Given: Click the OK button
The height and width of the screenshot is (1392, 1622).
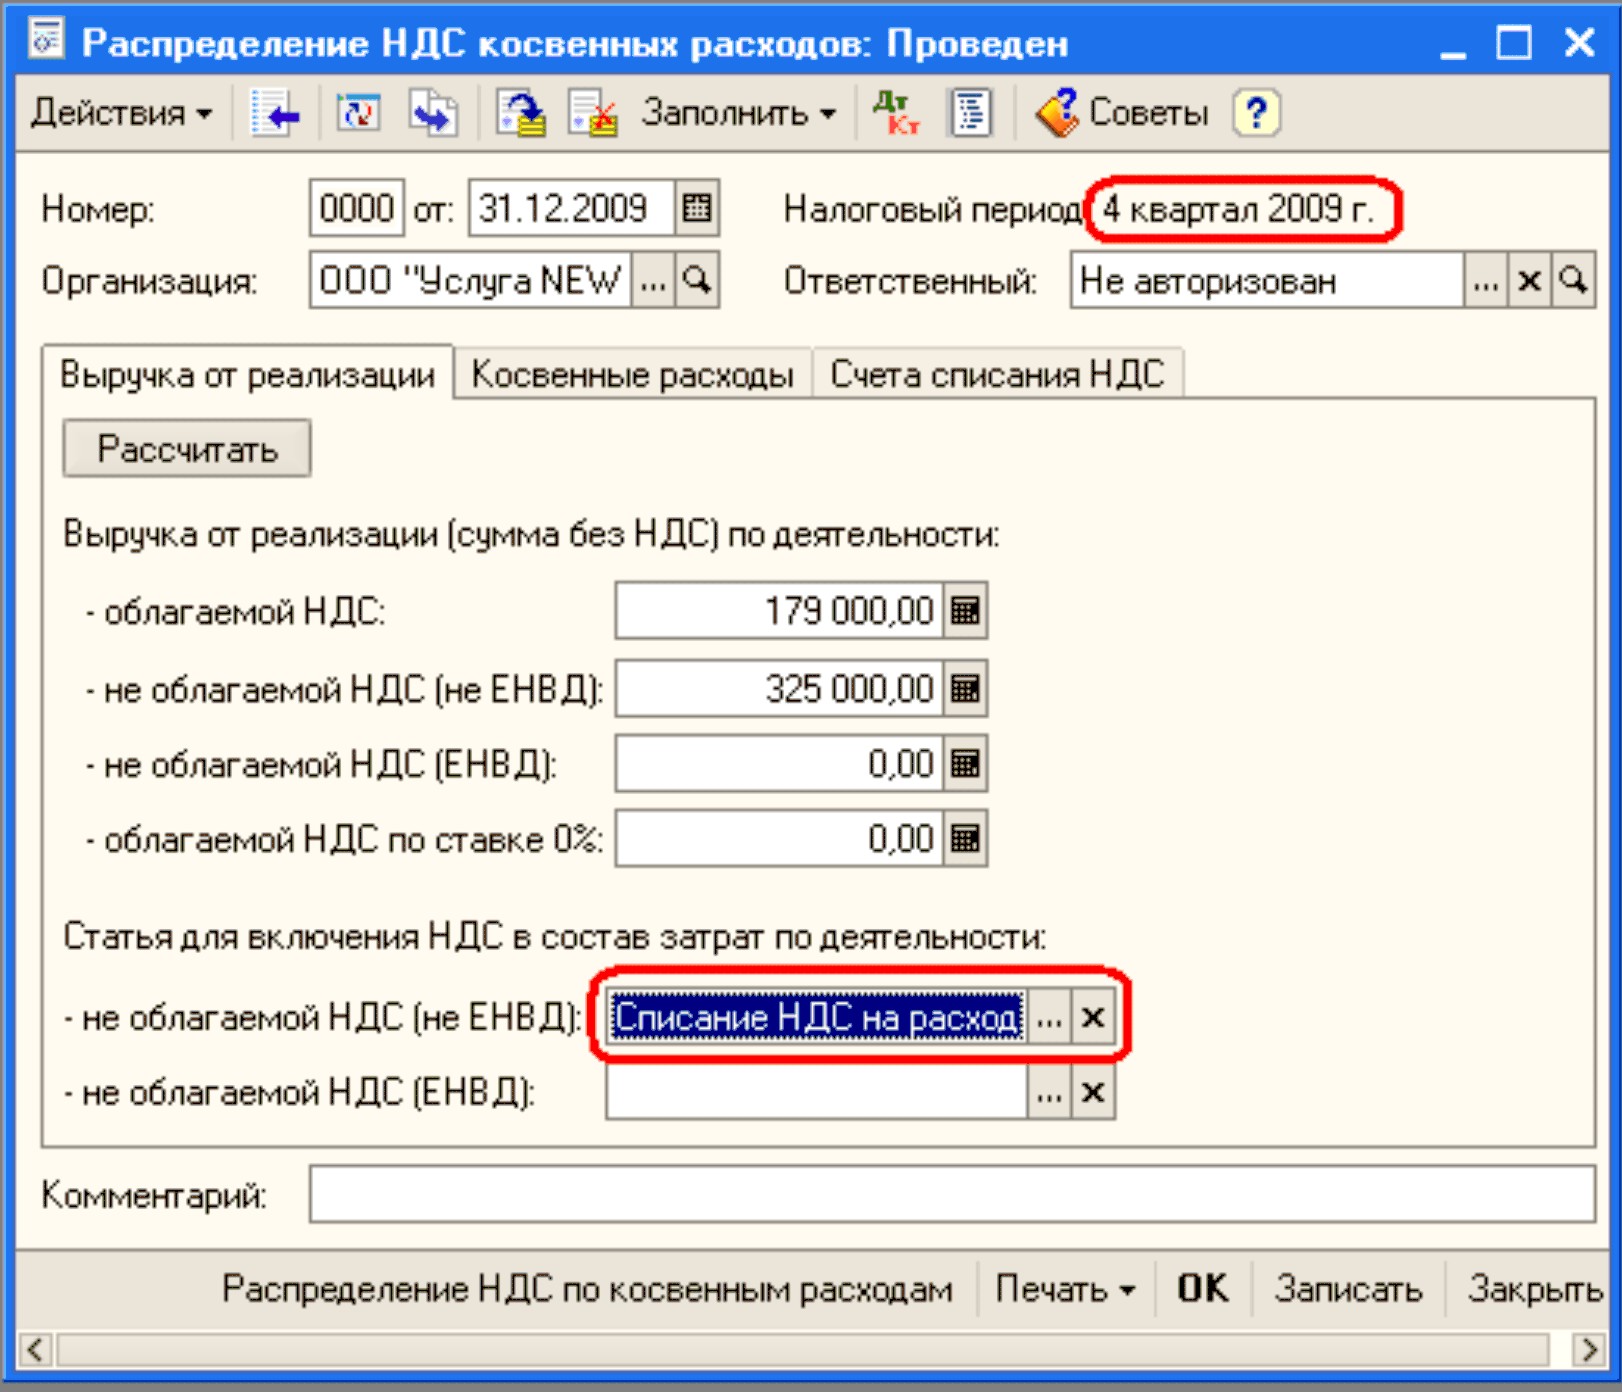Looking at the screenshot, I should pos(1202,1289).
